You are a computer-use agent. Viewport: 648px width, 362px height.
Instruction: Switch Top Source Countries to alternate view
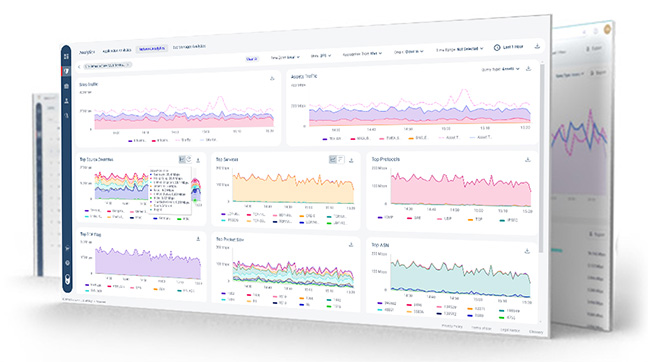click(188, 159)
